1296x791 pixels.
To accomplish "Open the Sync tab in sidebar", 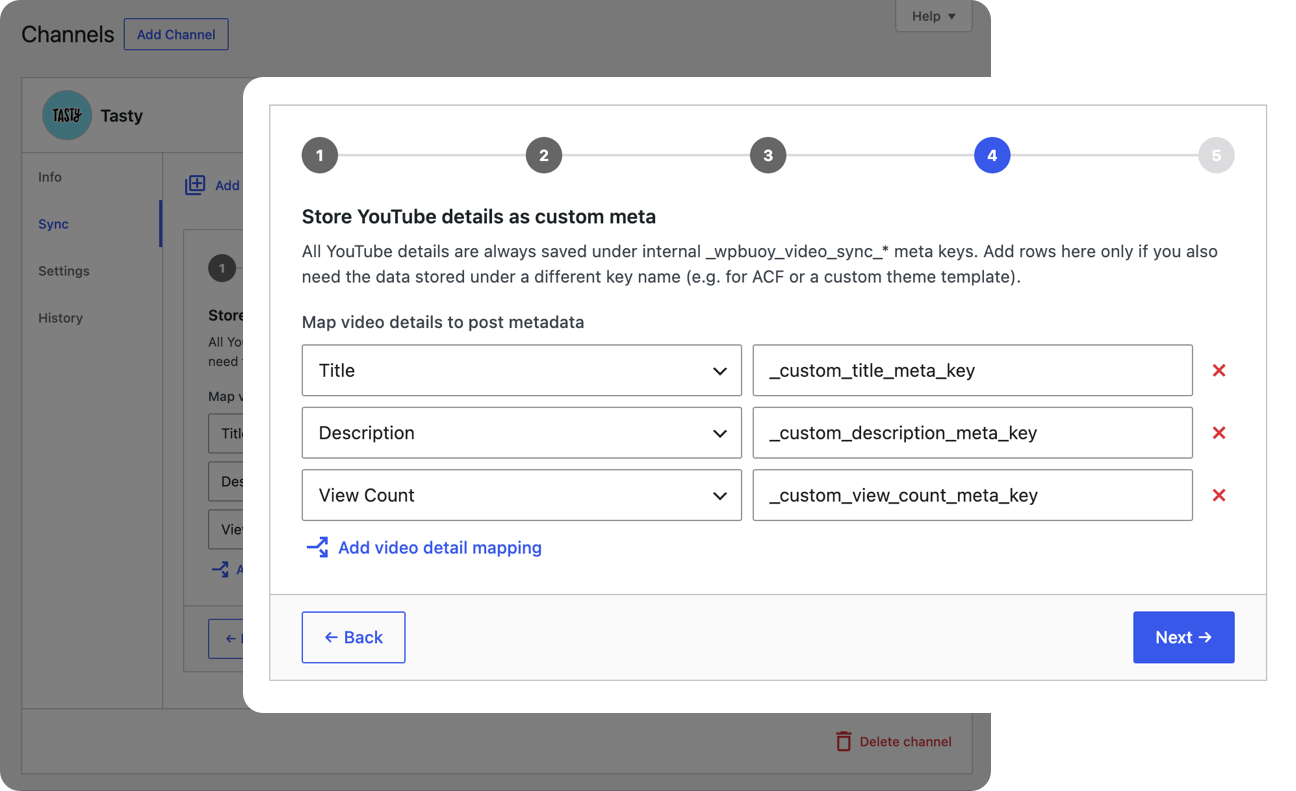I will click(53, 224).
